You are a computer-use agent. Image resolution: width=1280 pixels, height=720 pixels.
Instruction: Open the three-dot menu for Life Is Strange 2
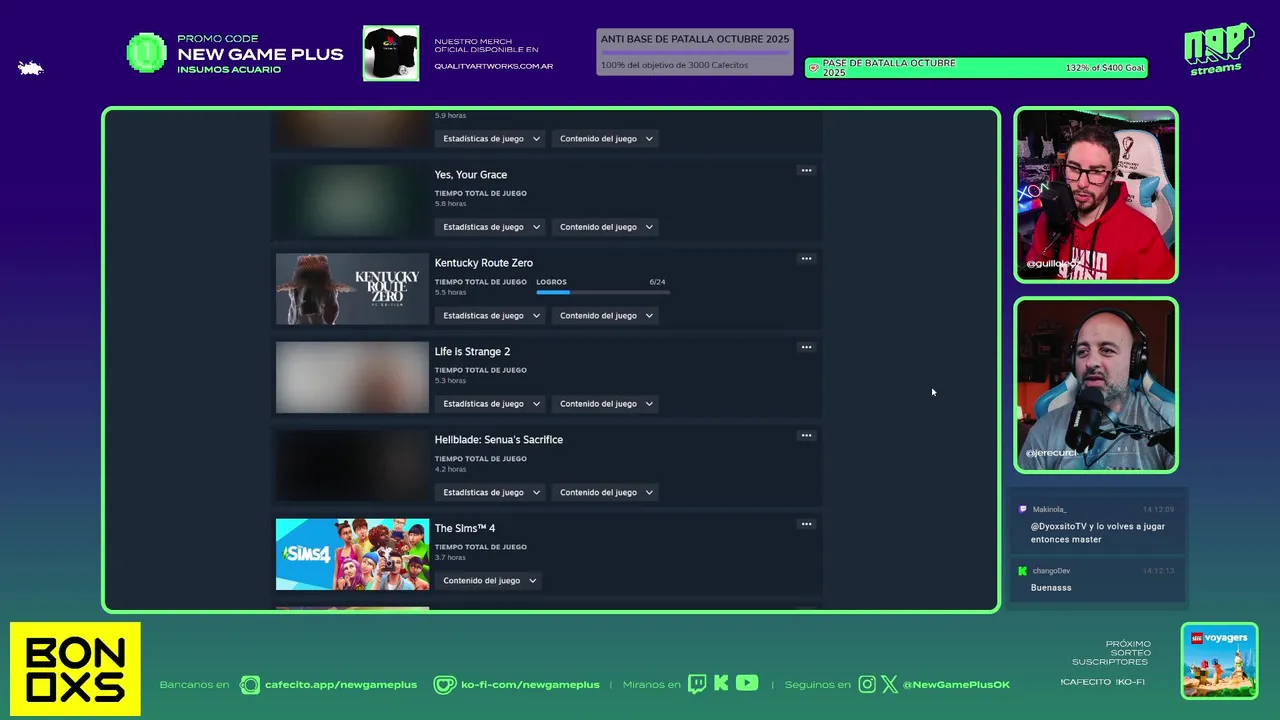pos(806,348)
